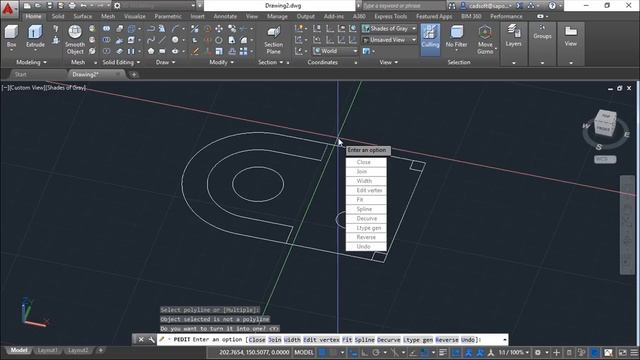Switch to the Layout1 tab
The width and height of the screenshot is (640, 360).
point(47,351)
